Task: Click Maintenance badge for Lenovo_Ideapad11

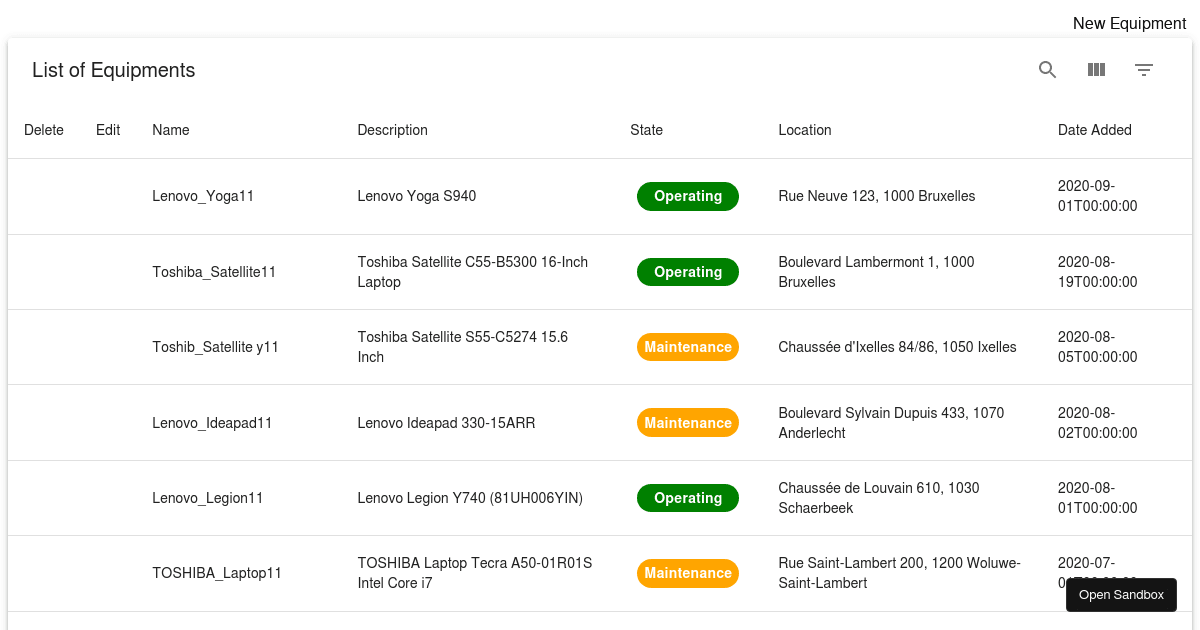Action: click(x=687, y=423)
